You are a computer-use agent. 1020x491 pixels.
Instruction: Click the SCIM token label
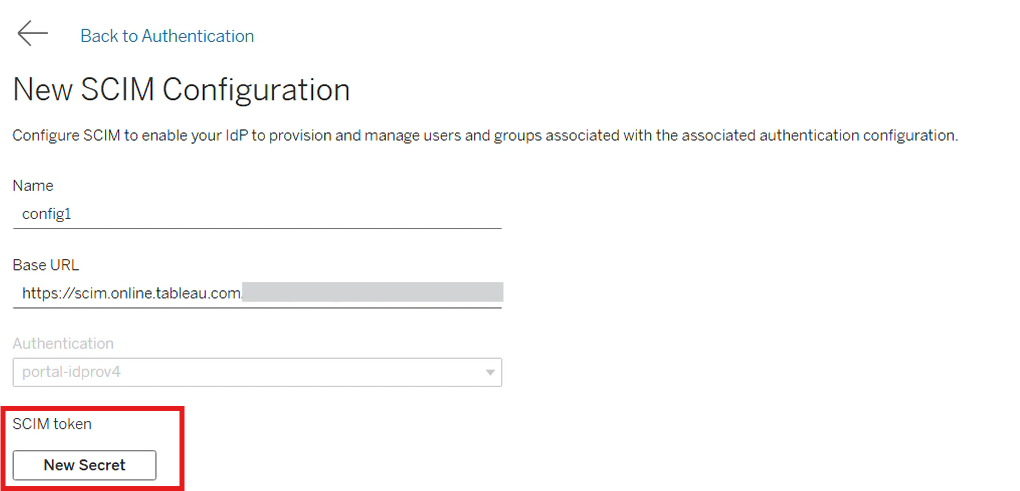(52, 424)
